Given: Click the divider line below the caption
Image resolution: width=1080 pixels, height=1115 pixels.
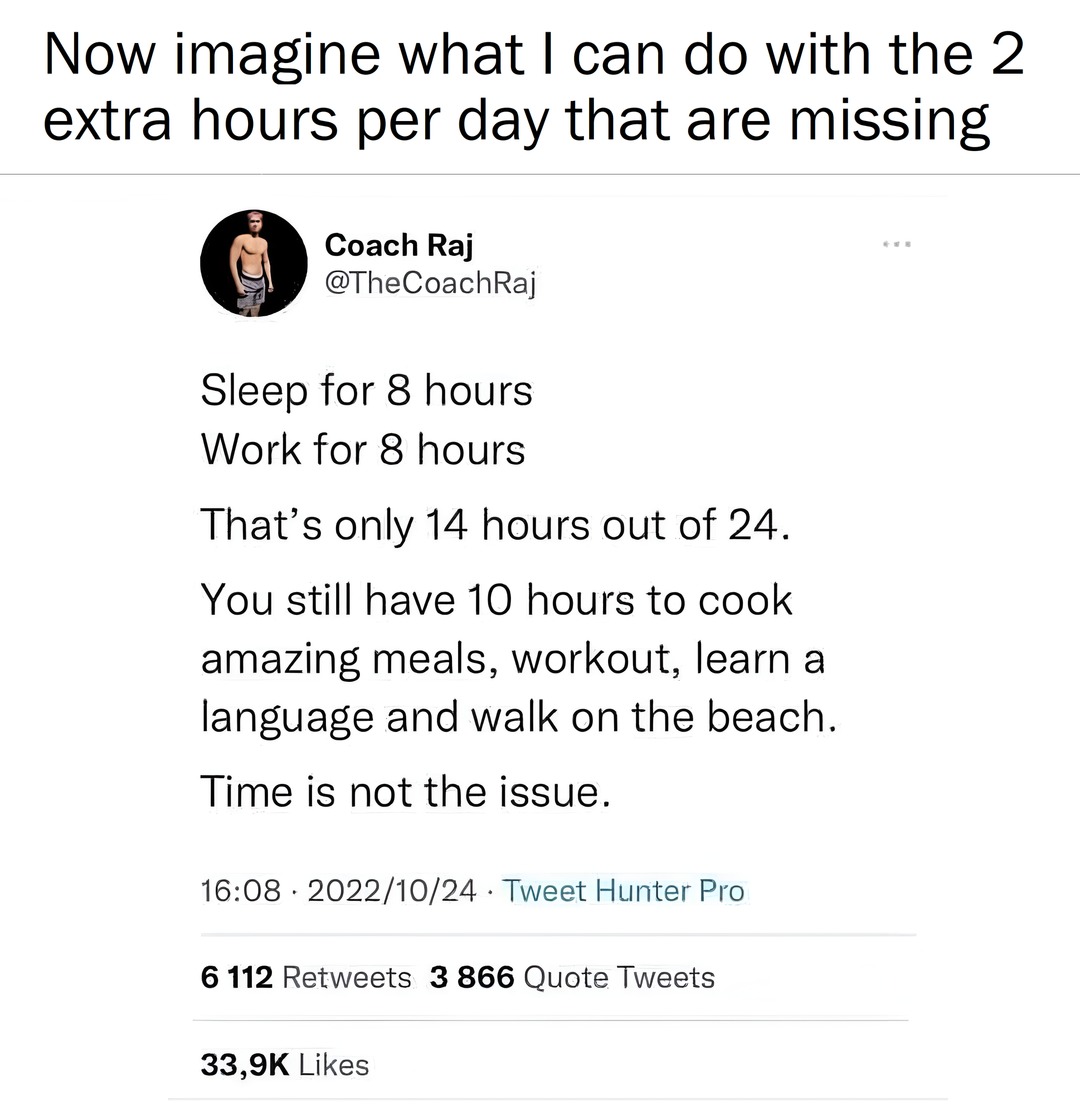Looking at the screenshot, I should click(x=540, y=174).
